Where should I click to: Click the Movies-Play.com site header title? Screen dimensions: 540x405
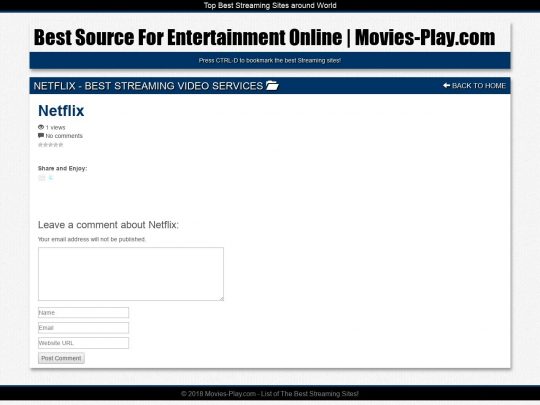[x=264, y=37]
